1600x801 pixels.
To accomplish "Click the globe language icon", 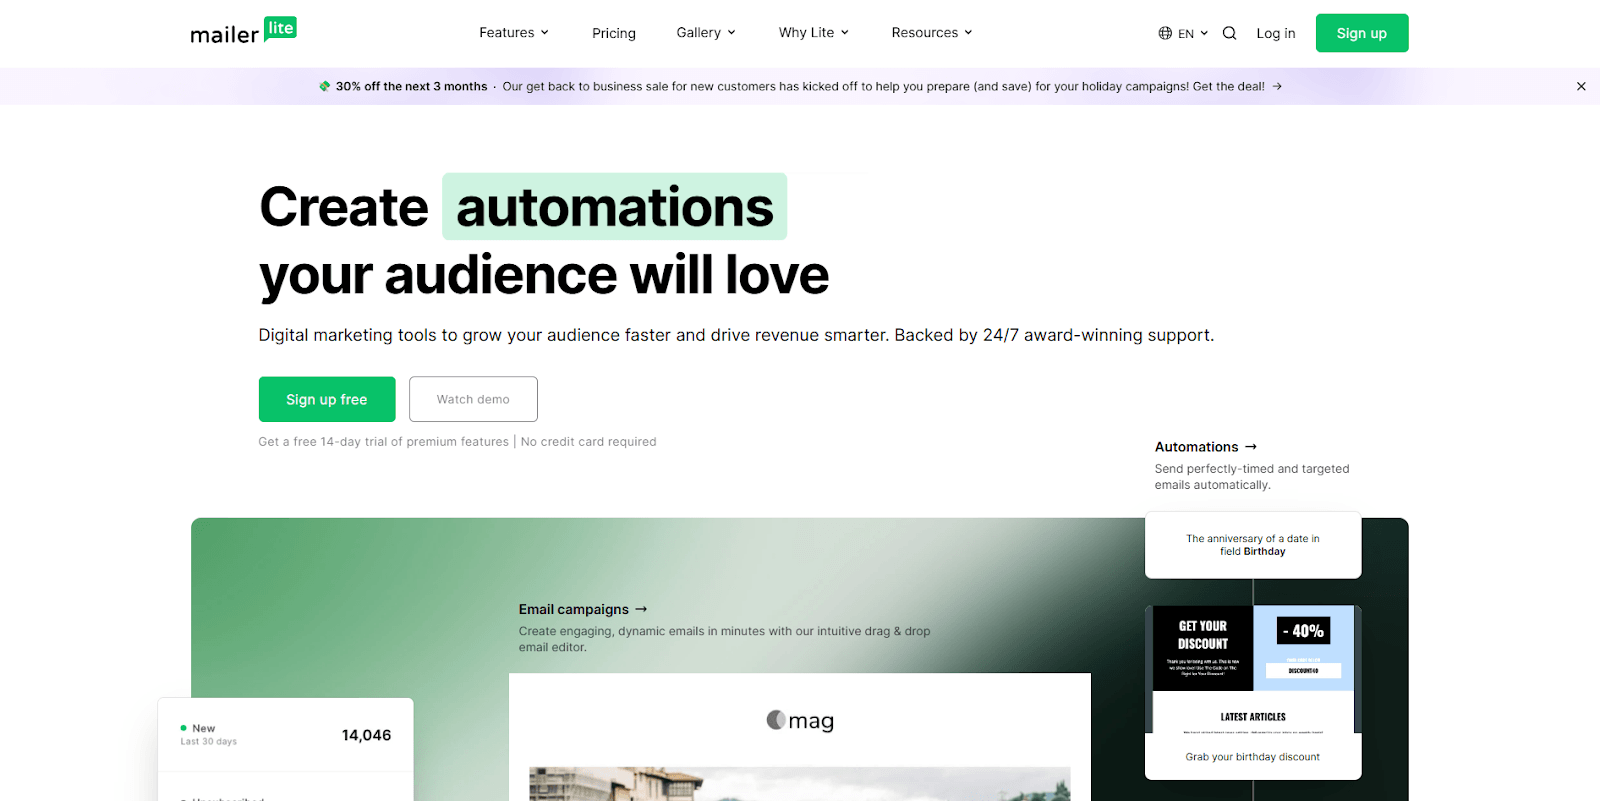I will pyautogui.click(x=1165, y=33).
